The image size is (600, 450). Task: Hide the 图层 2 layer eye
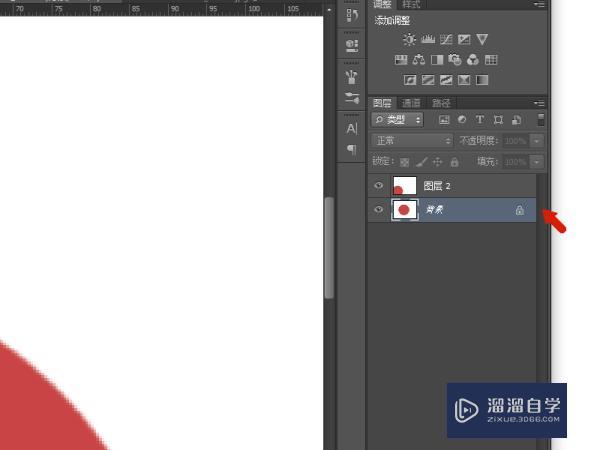click(378, 186)
